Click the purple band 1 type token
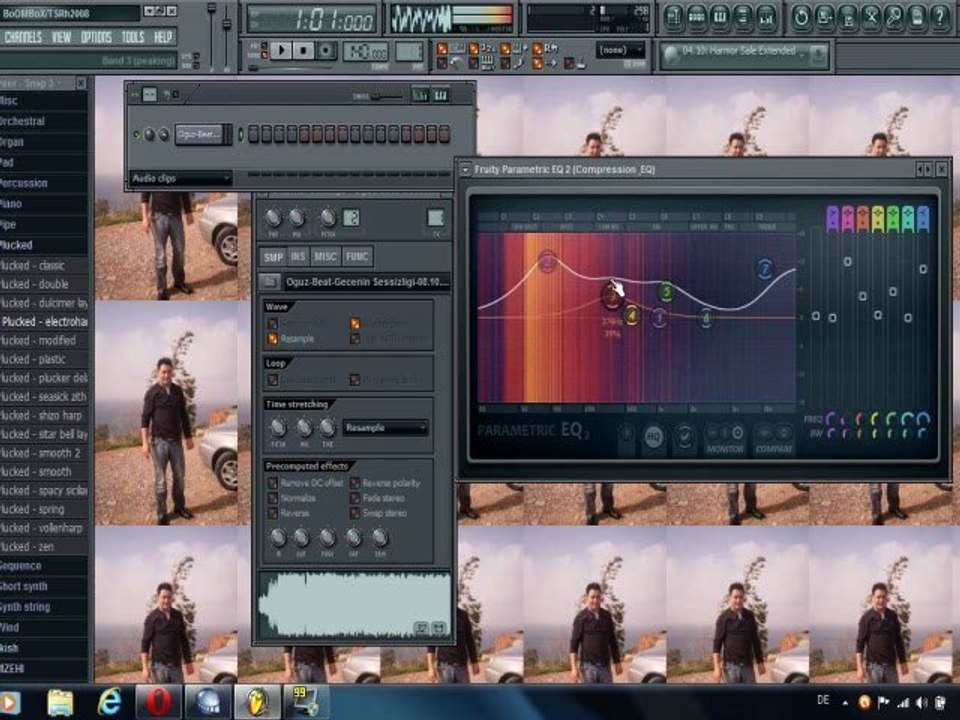 point(833,219)
